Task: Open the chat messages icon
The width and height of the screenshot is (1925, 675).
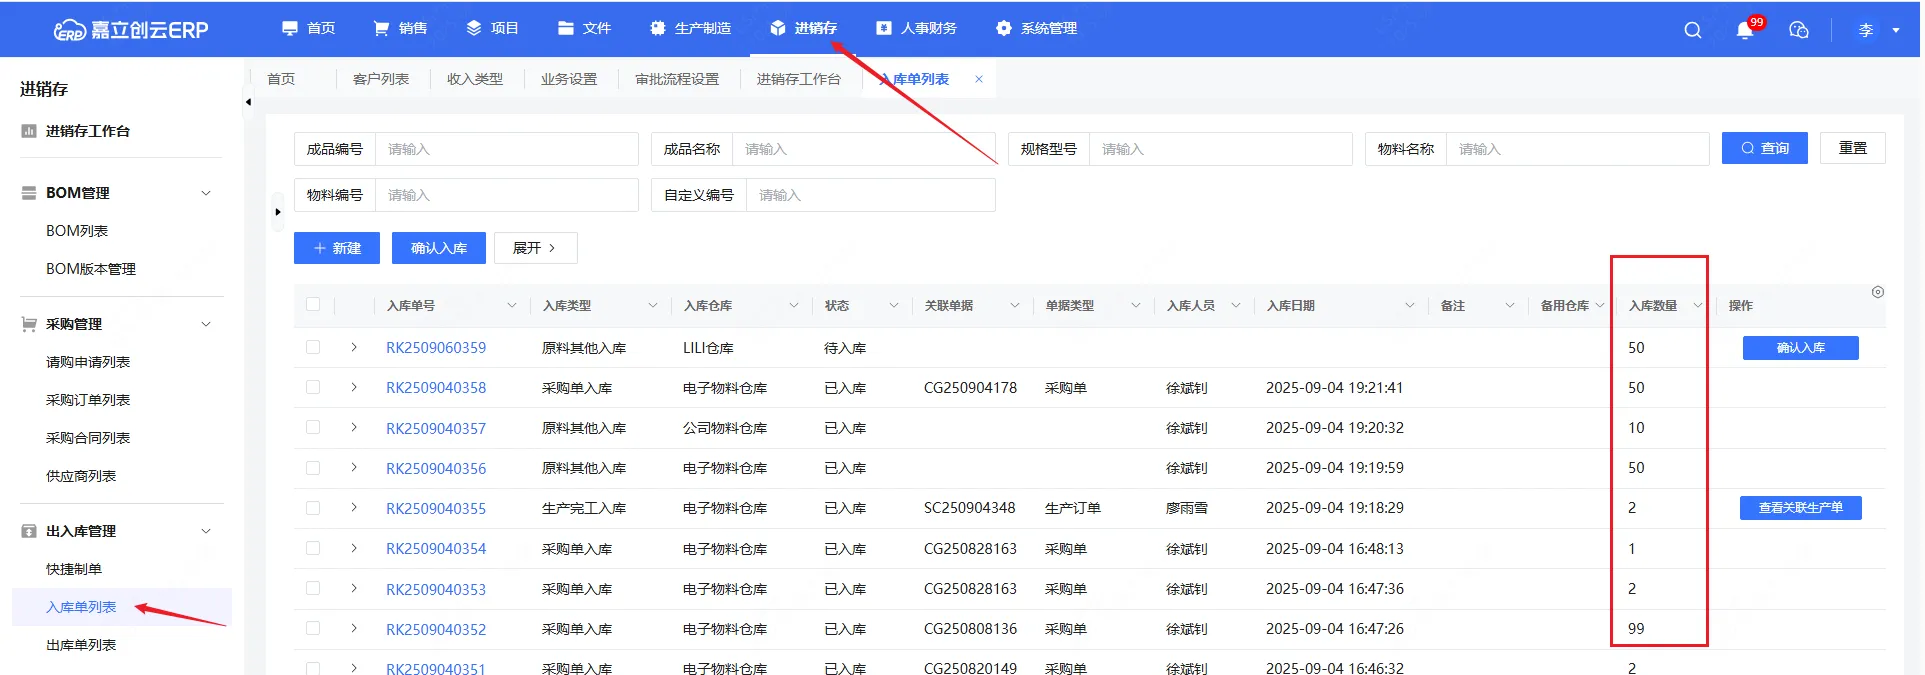Action: click(1798, 30)
